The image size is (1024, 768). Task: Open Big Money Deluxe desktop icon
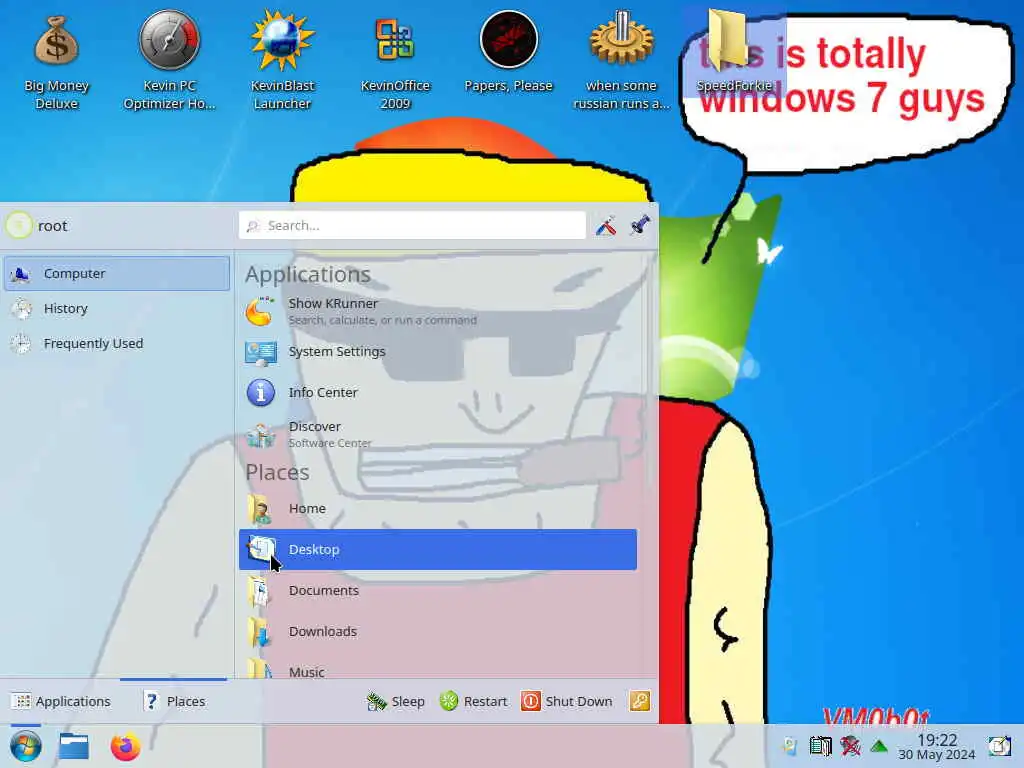56,62
